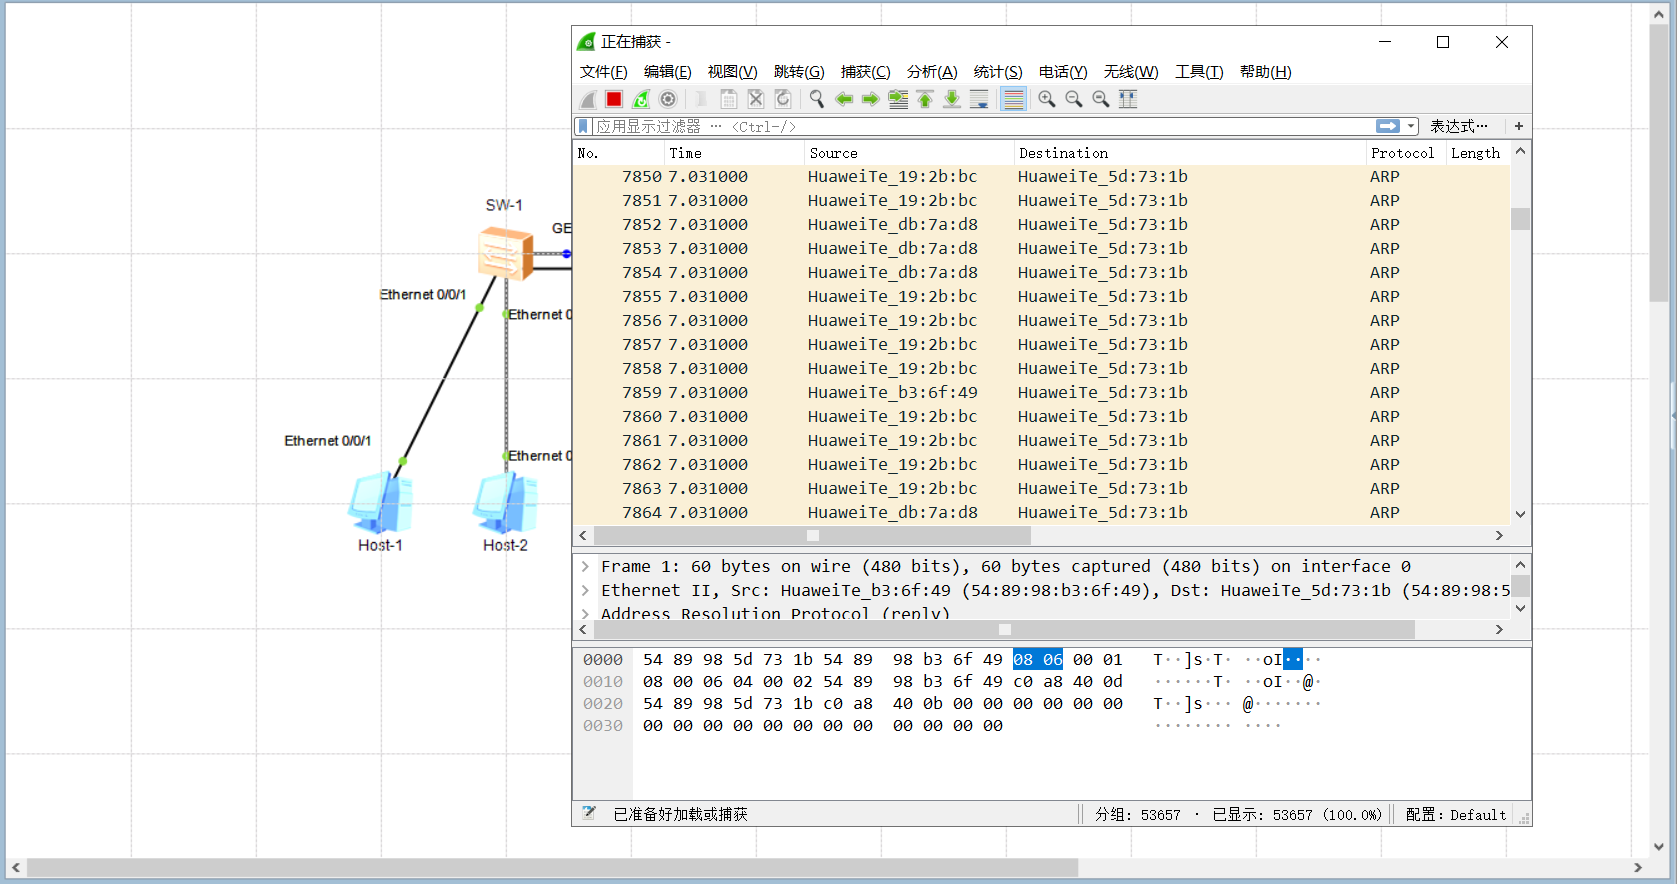
Task: Open the 文件(F) menu
Action: click(604, 72)
